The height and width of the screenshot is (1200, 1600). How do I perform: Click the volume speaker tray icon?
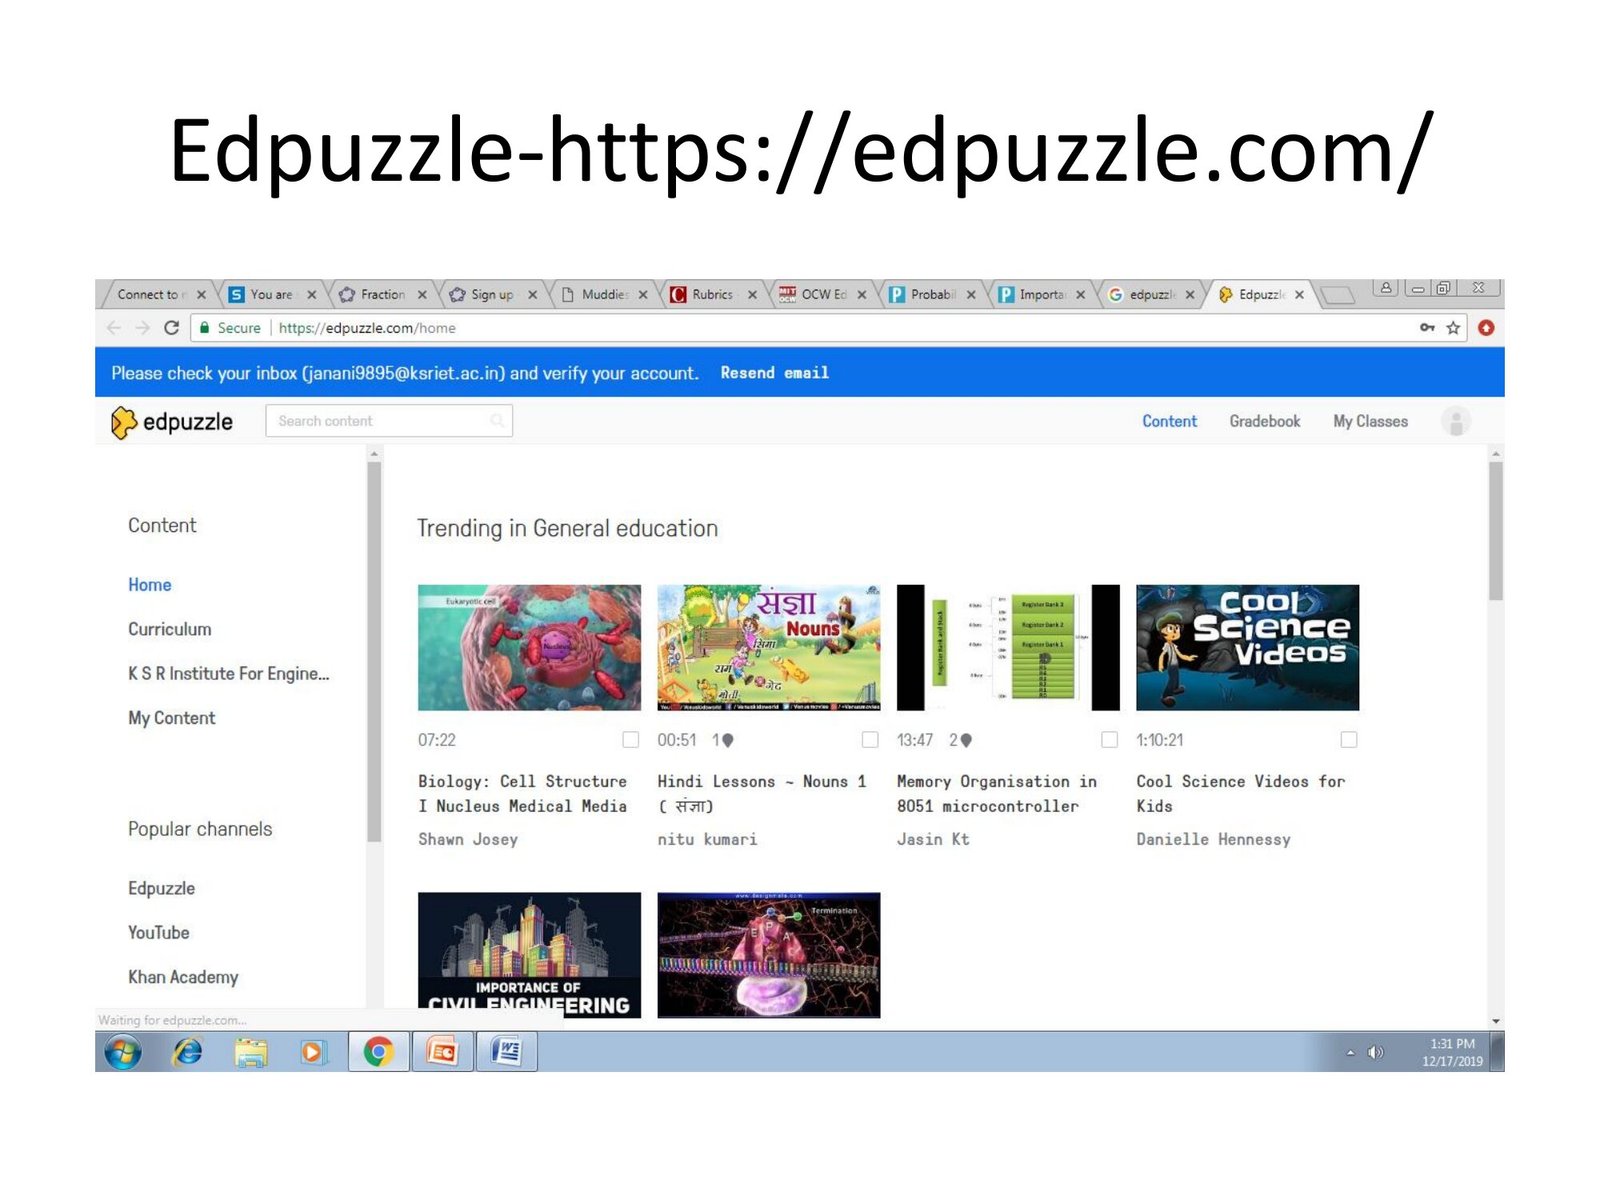pyautogui.click(x=1376, y=1052)
